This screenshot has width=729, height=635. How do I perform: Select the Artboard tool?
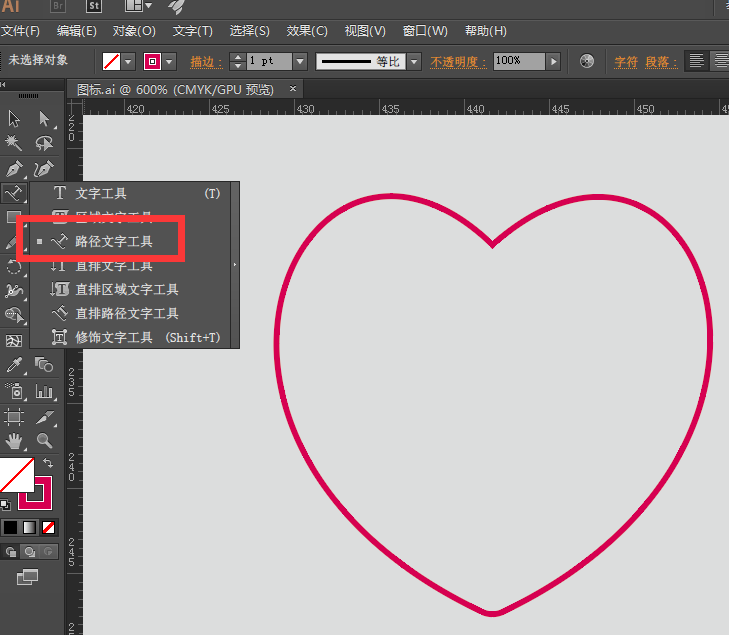(x=14, y=417)
